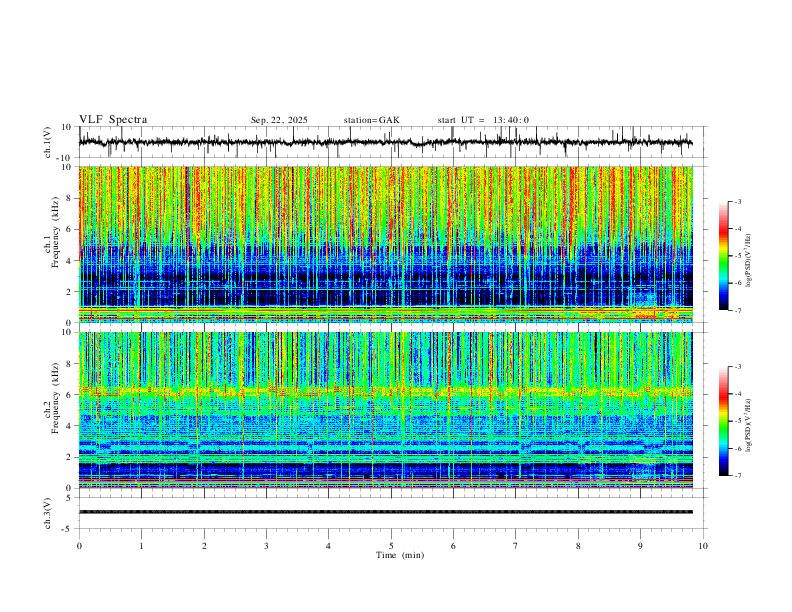Click the ch.1 voltage waveform trace
The image size is (792, 612).
pos(385,142)
